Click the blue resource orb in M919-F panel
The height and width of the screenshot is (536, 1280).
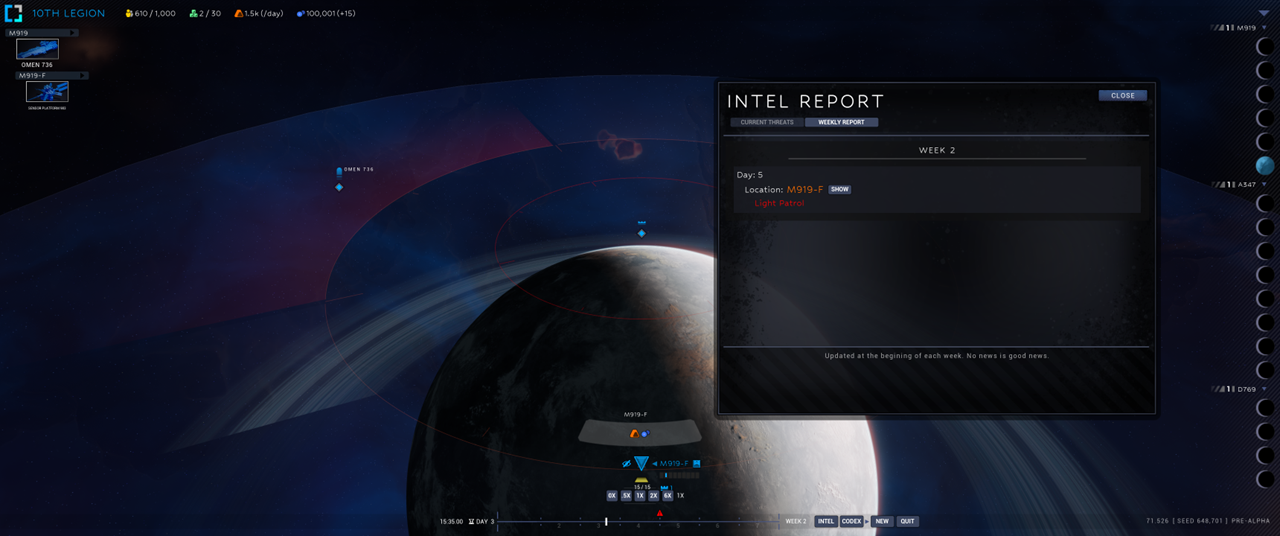pos(645,434)
